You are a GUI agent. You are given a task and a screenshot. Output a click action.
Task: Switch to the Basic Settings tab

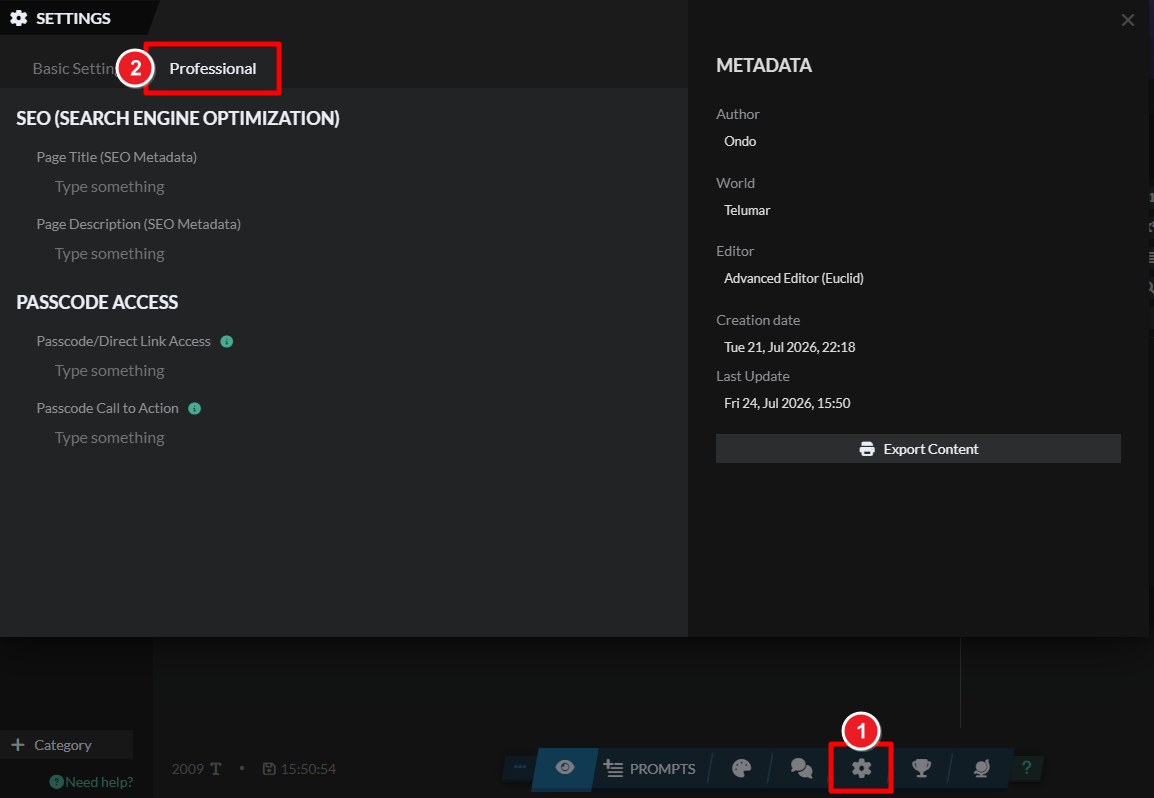point(74,68)
